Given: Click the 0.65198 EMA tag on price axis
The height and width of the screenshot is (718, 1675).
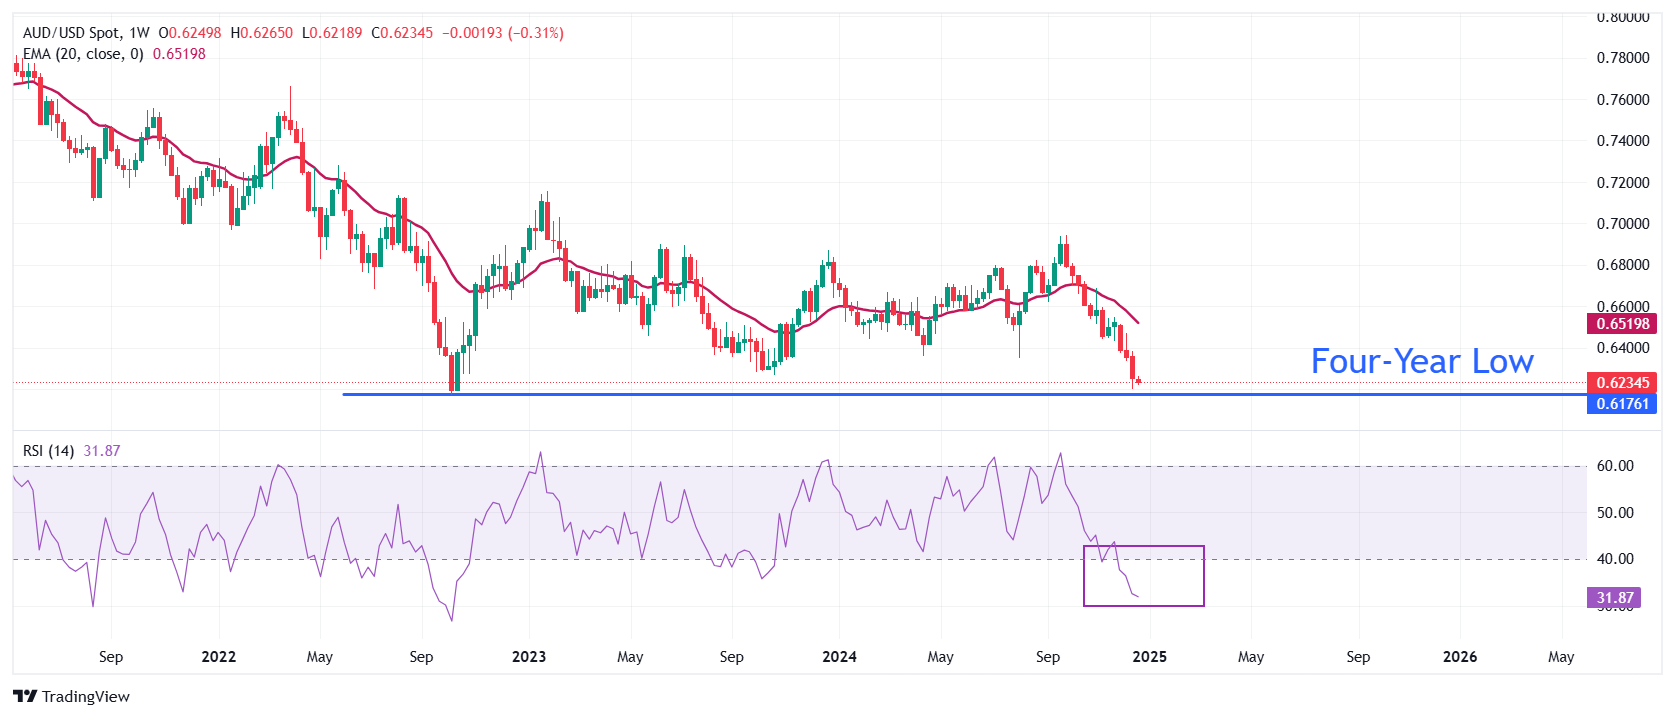Looking at the screenshot, I should (x=1622, y=323).
